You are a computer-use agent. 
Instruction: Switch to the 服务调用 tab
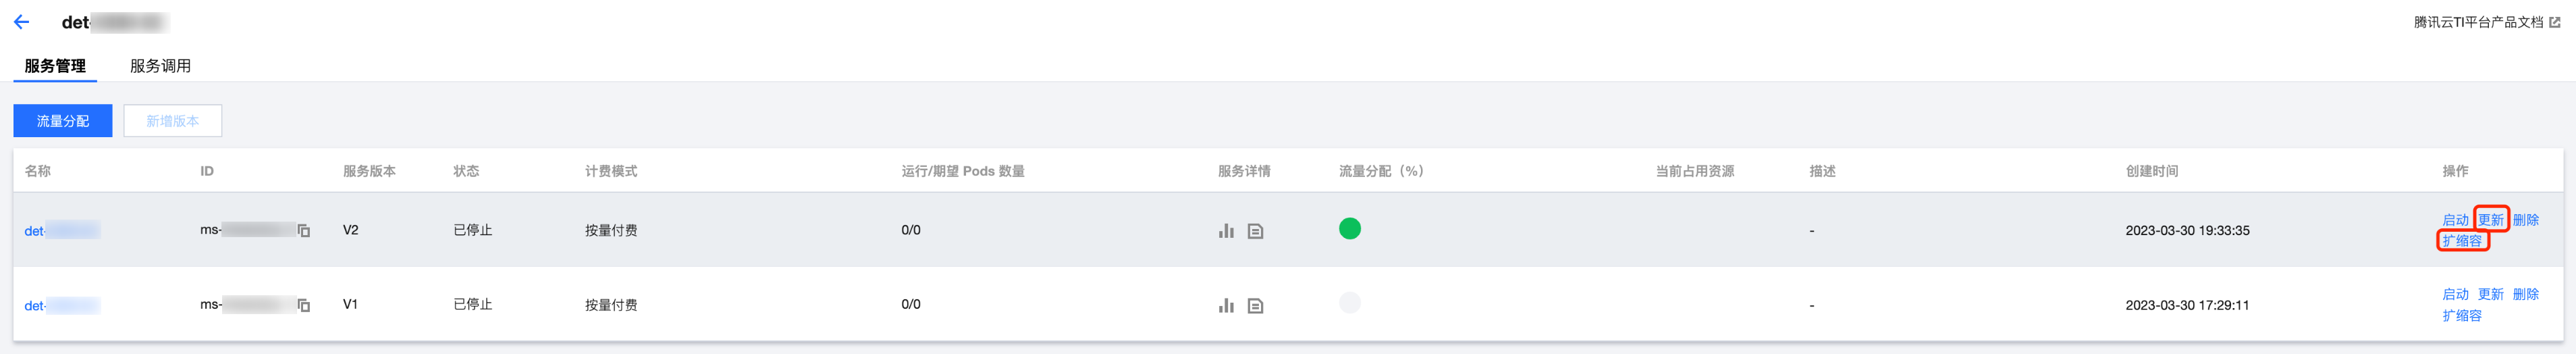click(160, 66)
